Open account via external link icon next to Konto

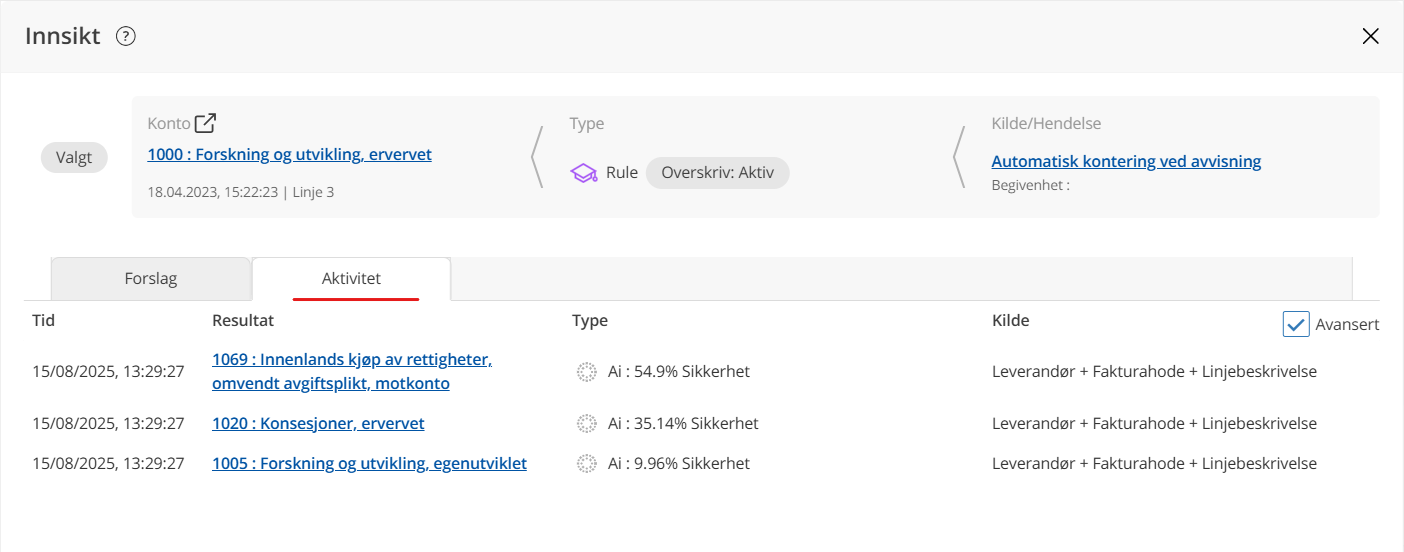pos(205,123)
